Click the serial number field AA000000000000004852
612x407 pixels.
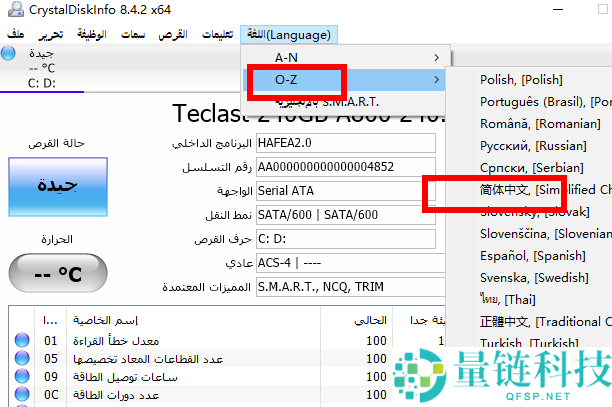coord(346,167)
